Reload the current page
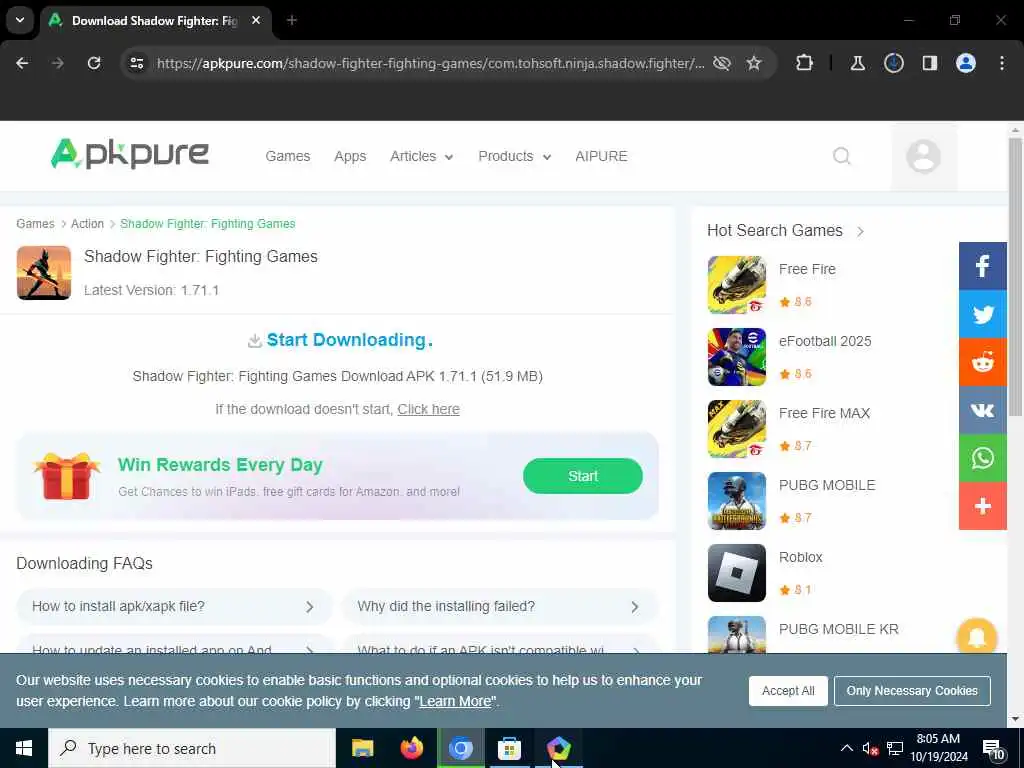 pos(94,63)
